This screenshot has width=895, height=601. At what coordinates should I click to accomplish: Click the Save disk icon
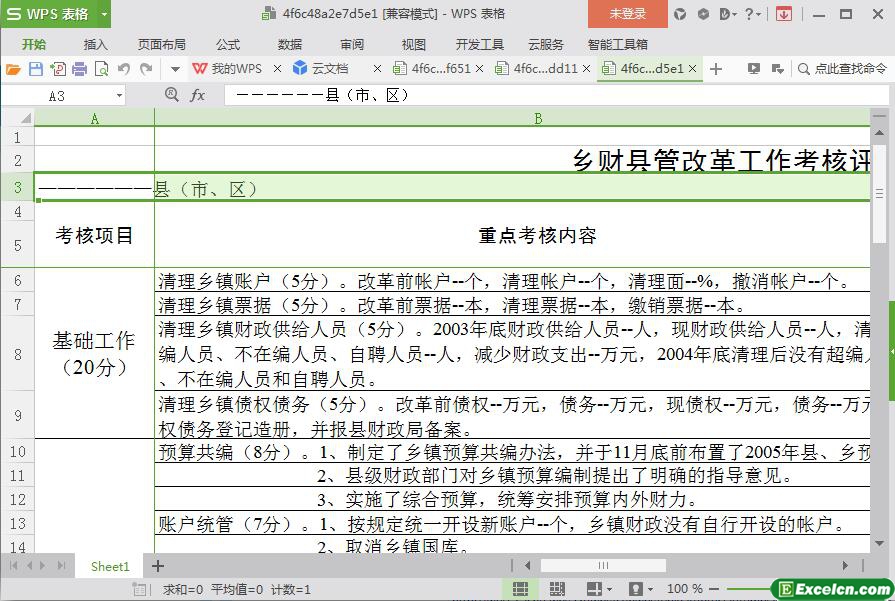point(36,69)
